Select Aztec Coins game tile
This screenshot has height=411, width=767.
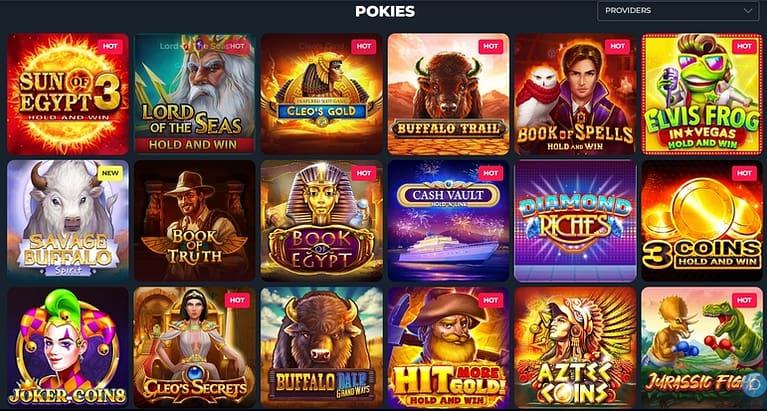(575, 347)
